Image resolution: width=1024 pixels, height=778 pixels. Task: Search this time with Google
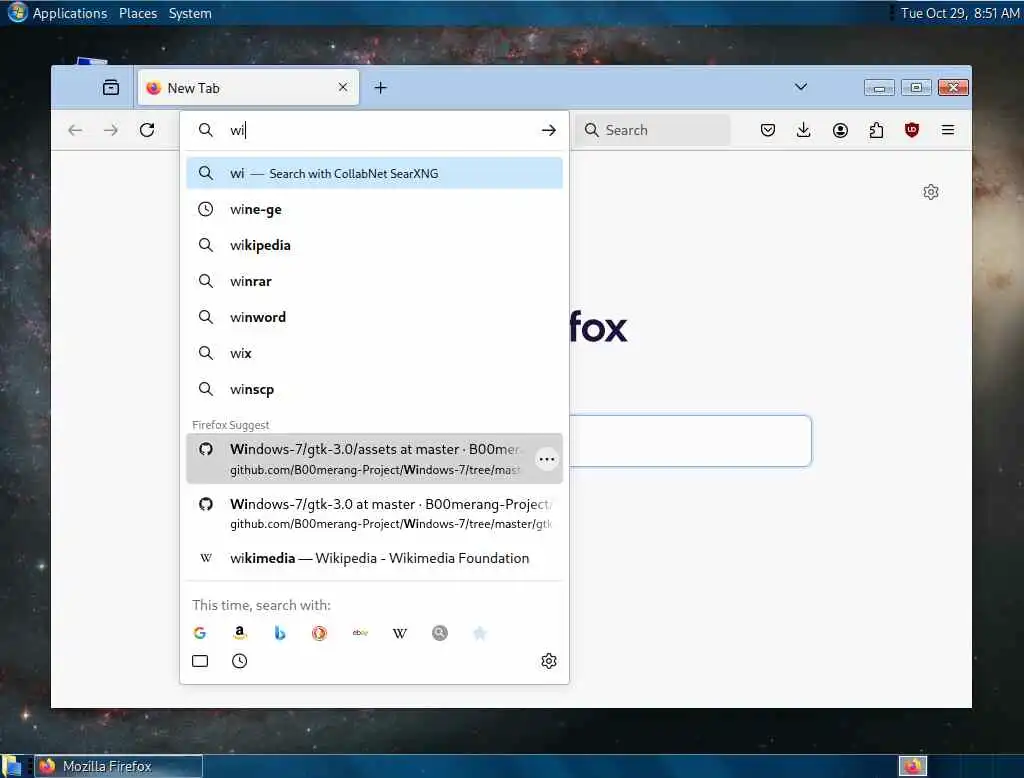click(x=200, y=633)
